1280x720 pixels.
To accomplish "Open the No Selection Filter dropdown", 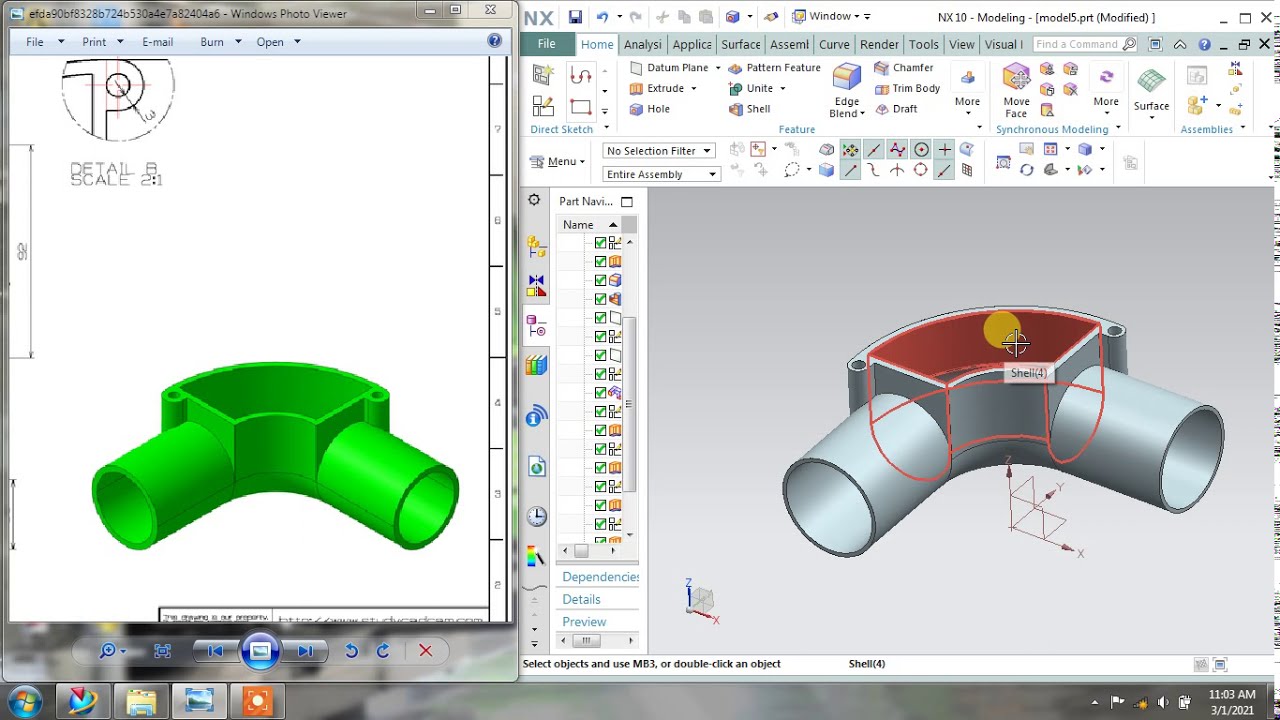I will click(x=659, y=151).
